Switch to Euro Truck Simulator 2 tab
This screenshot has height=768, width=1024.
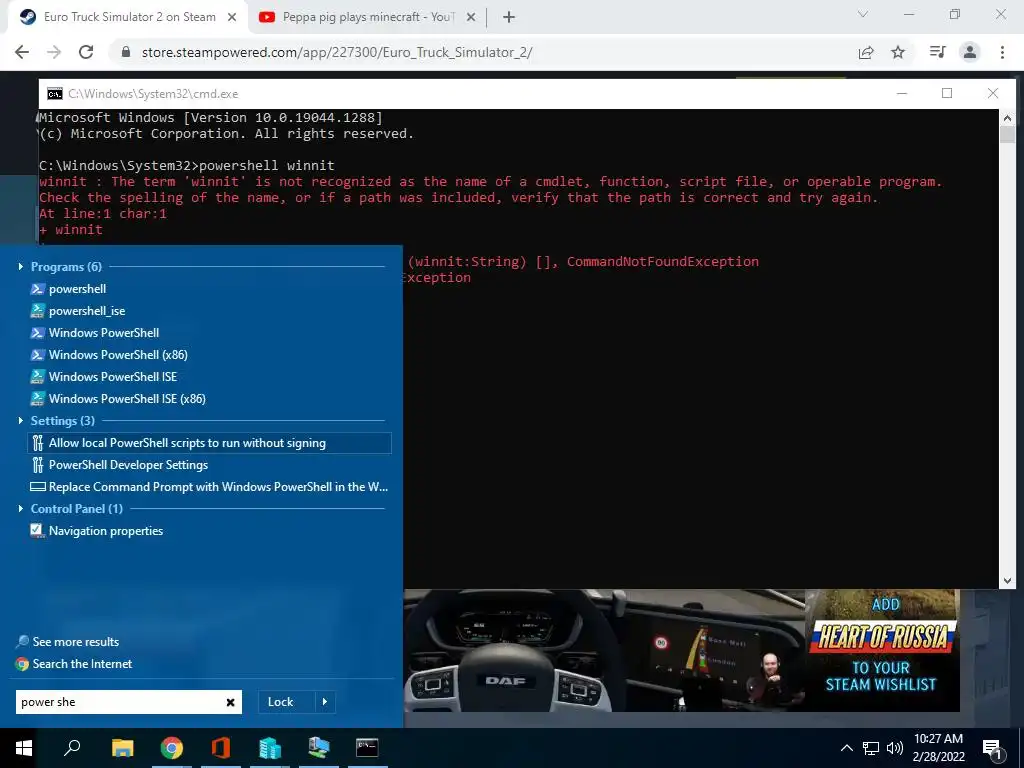point(129,17)
